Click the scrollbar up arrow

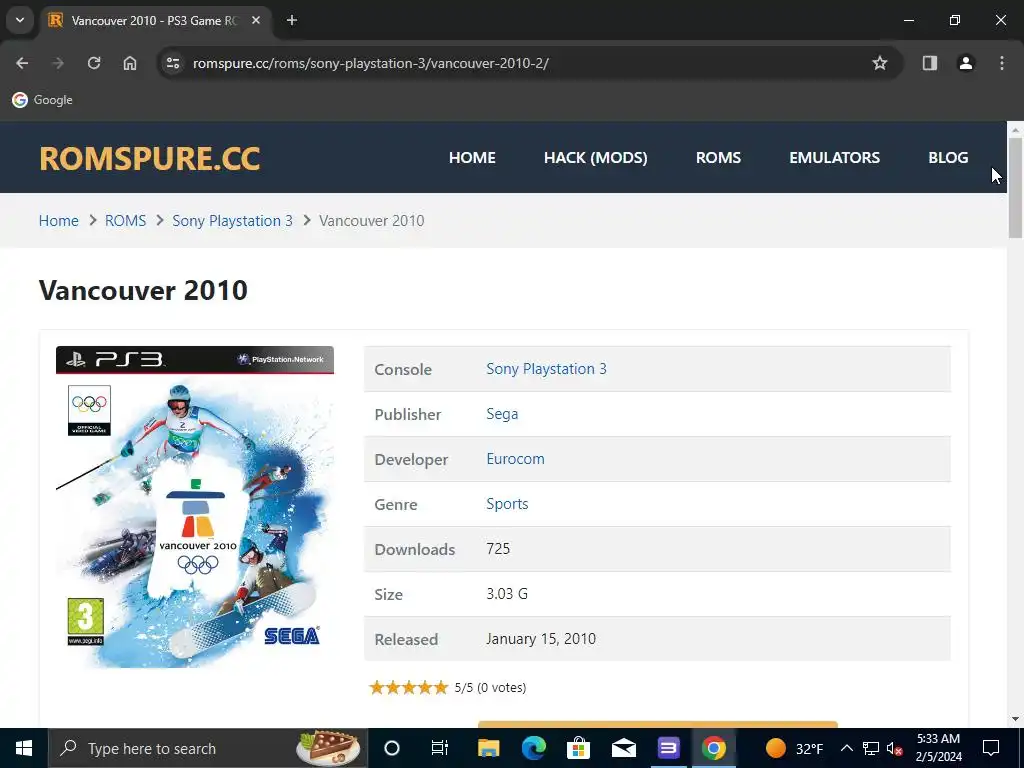(x=1016, y=130)
